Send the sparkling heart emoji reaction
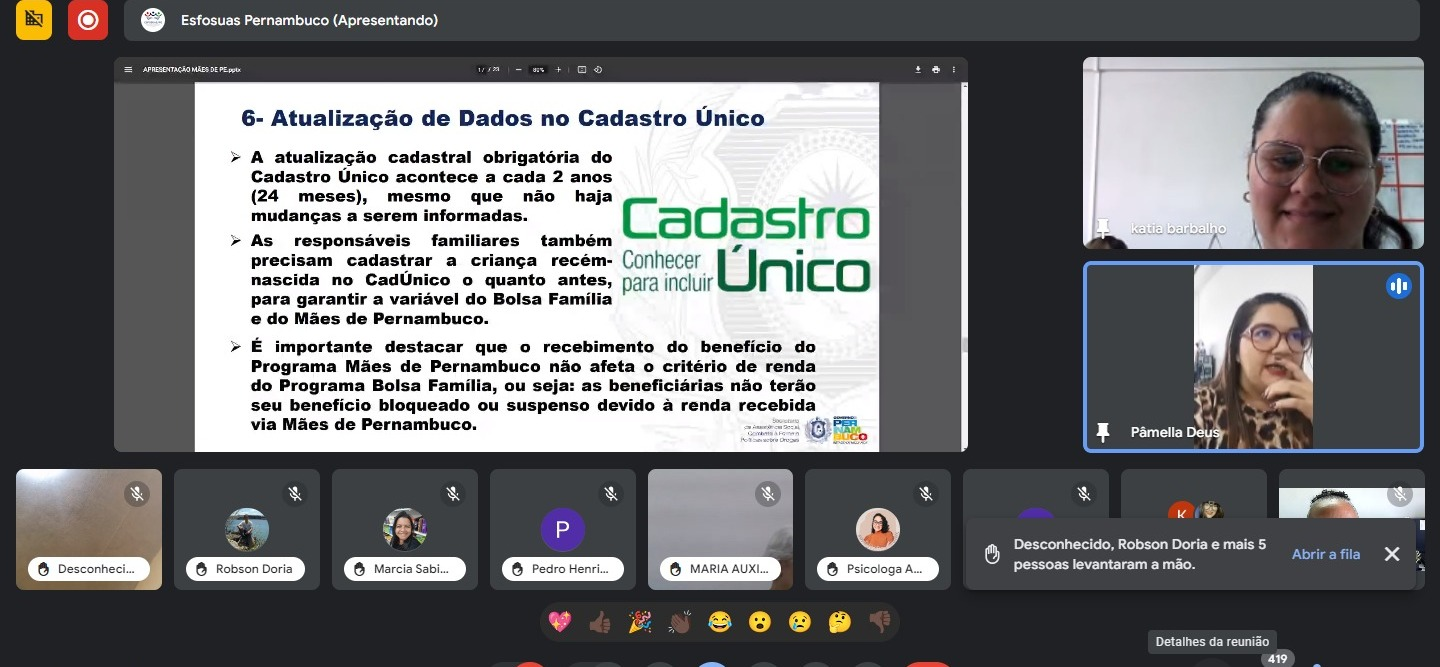The width and height of the screenshot is (1440, 667). click(560, 622)
